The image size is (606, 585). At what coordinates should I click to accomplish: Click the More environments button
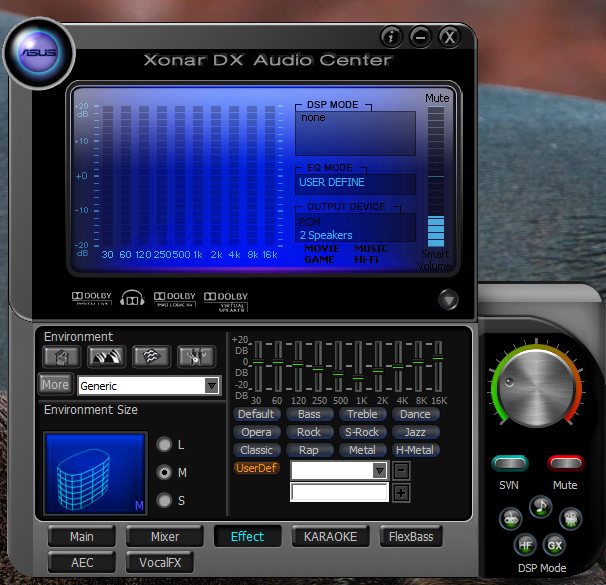click(x=55, y=384)
